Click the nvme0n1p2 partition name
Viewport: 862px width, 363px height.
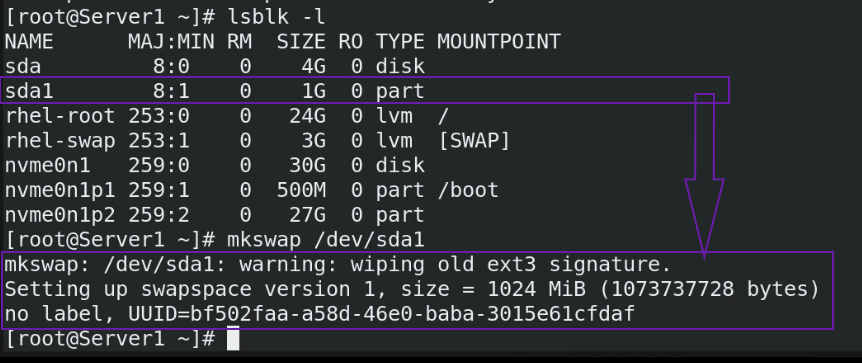click(x=60, y=214)
